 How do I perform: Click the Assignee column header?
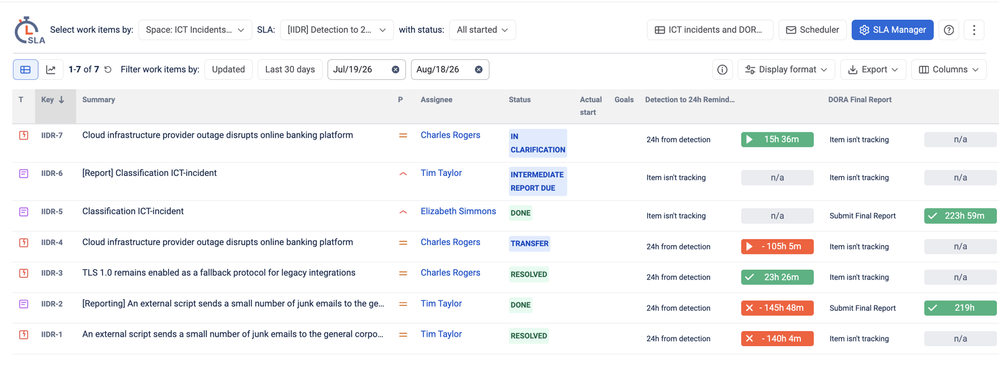(x=436, y=99)
